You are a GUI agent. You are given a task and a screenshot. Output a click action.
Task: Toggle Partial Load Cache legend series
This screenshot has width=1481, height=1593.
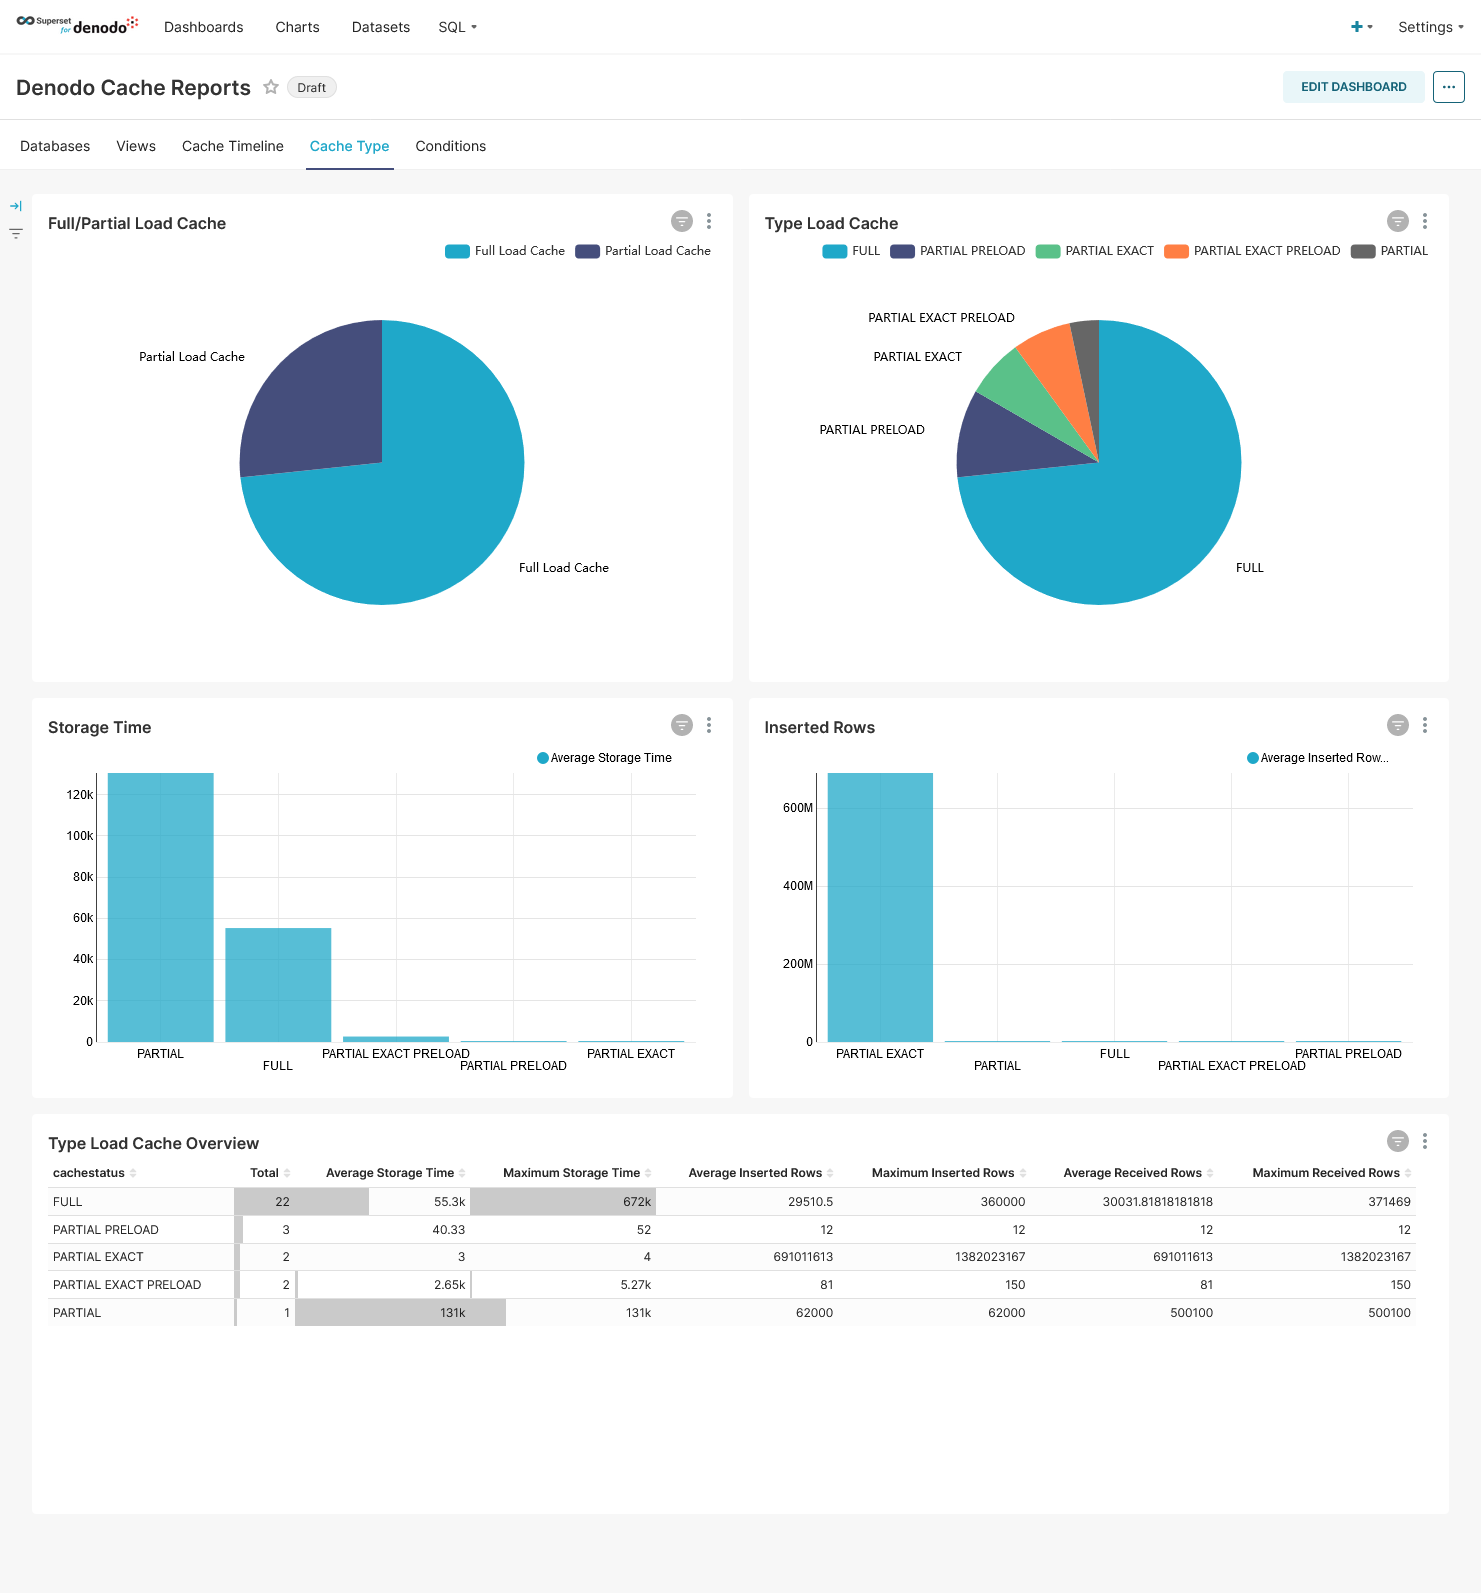click(643, 251)
